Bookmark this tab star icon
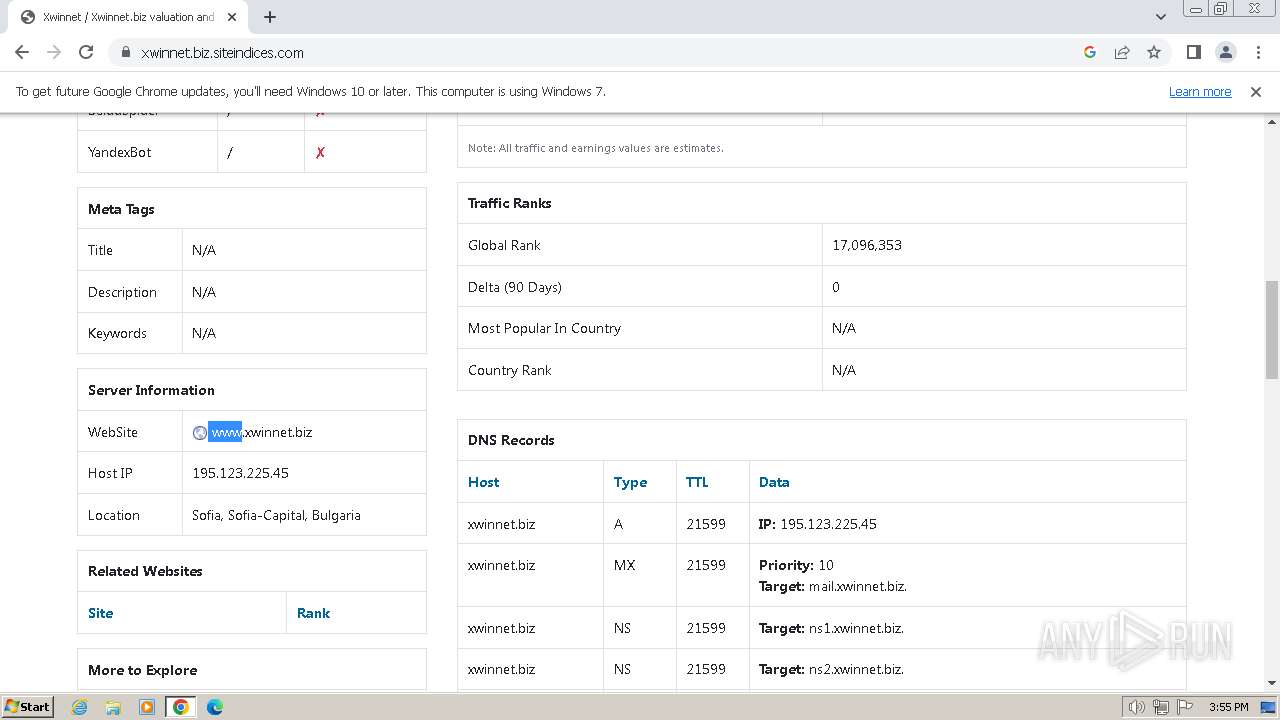1280x720 pixels. [x=1154, y=52]
